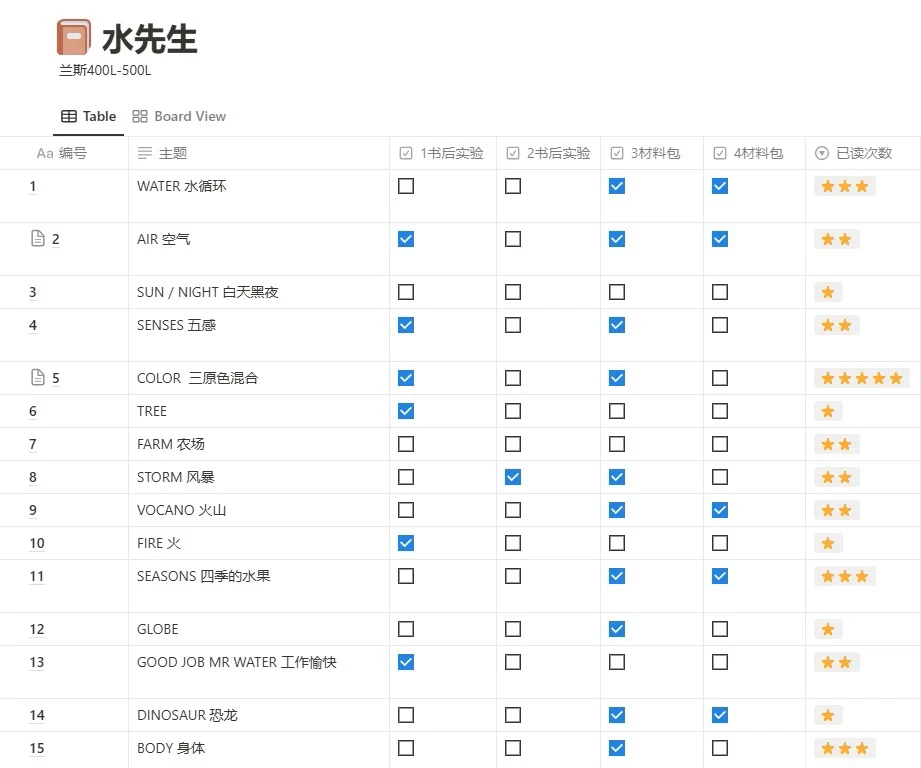The image size is (921, 768).
Task: Select the Table tab
Action: [89, 116]
